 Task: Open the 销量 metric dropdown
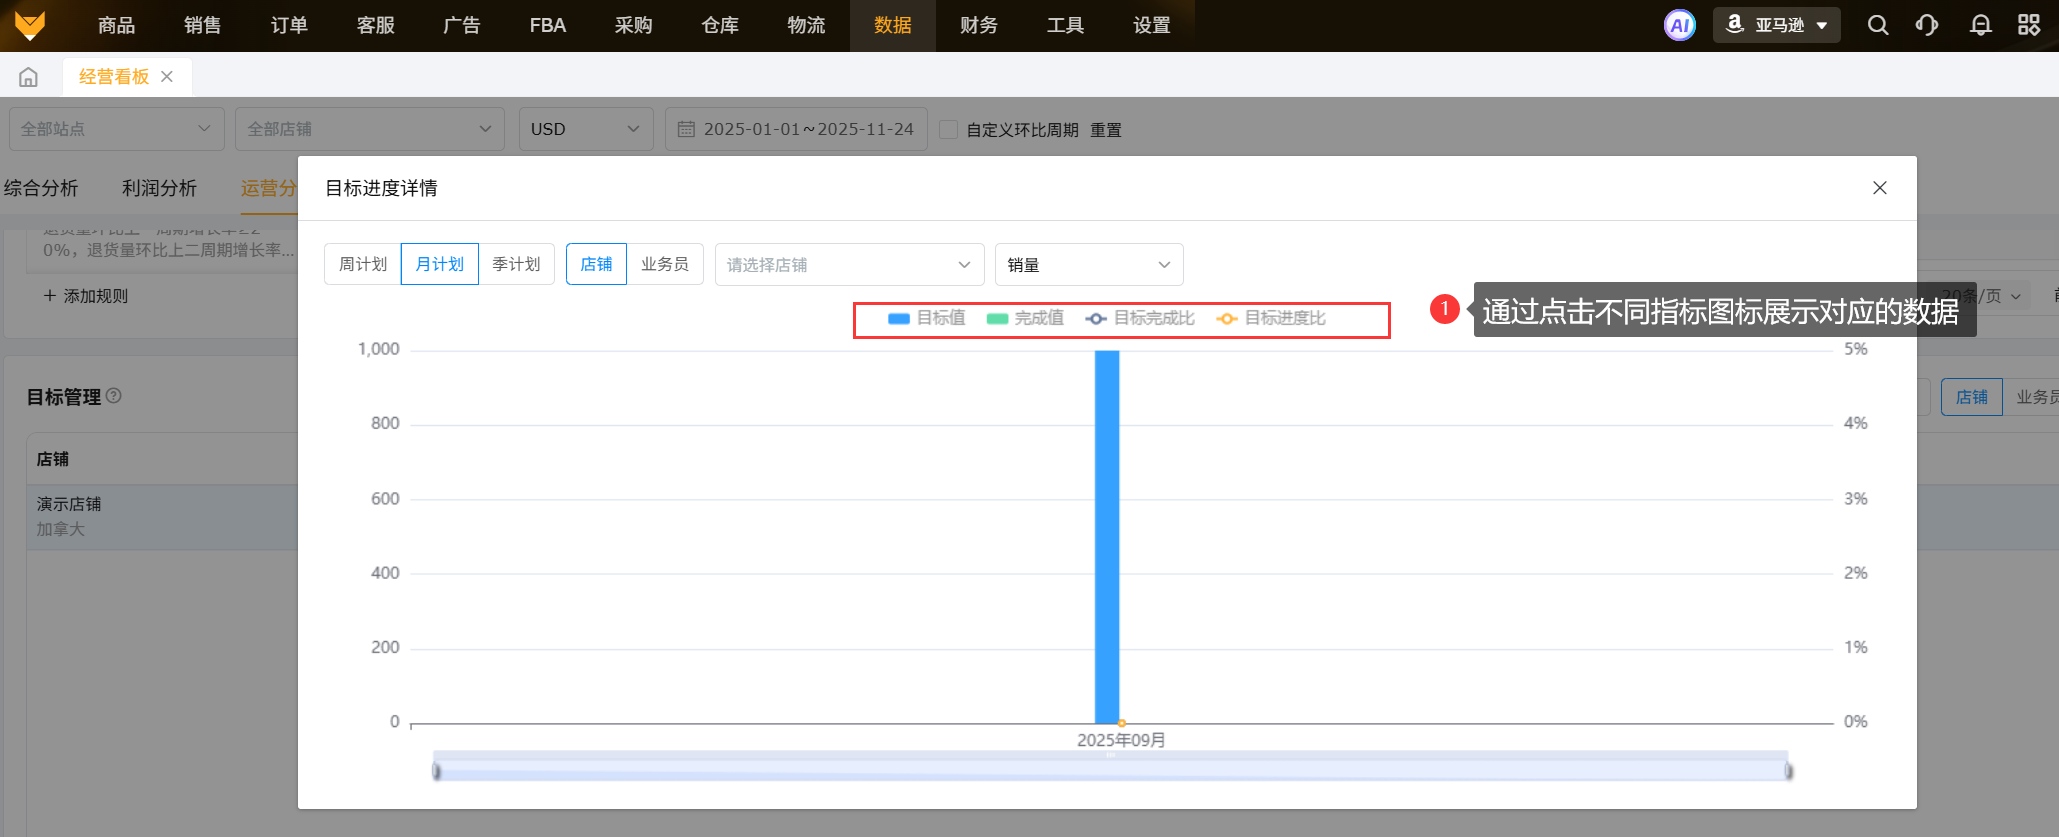pos(1089,264)
